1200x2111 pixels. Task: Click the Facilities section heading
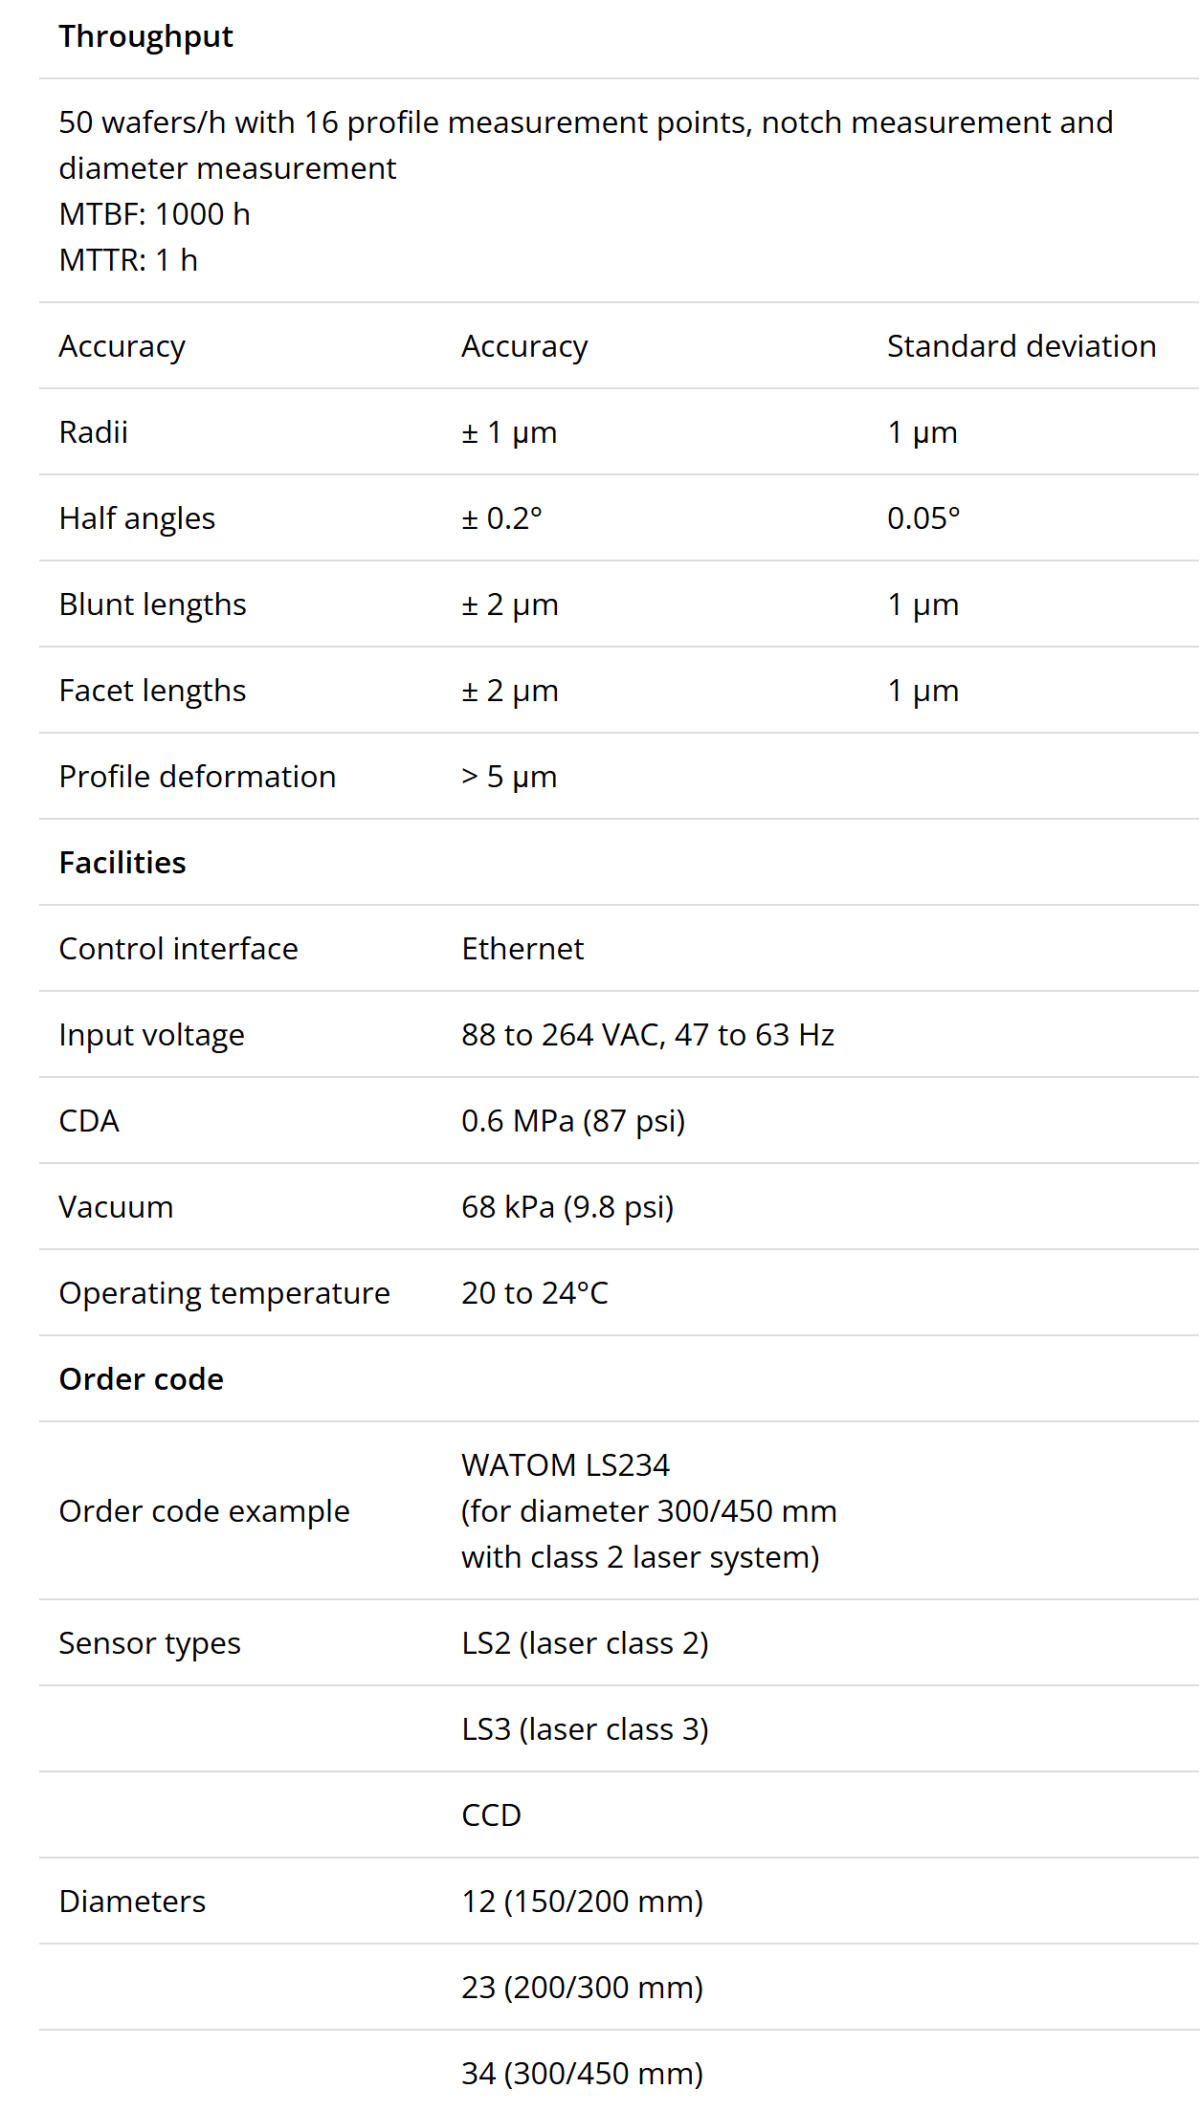pos(122,862)
